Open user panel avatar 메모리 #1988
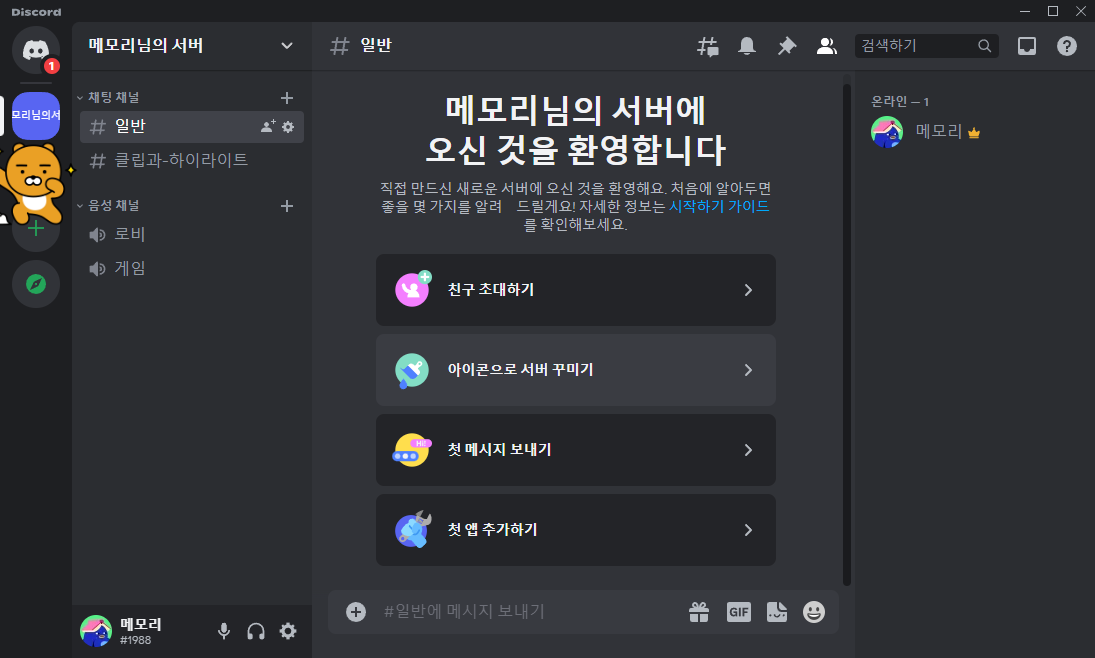1095x658 pixels. click(96, 631)
